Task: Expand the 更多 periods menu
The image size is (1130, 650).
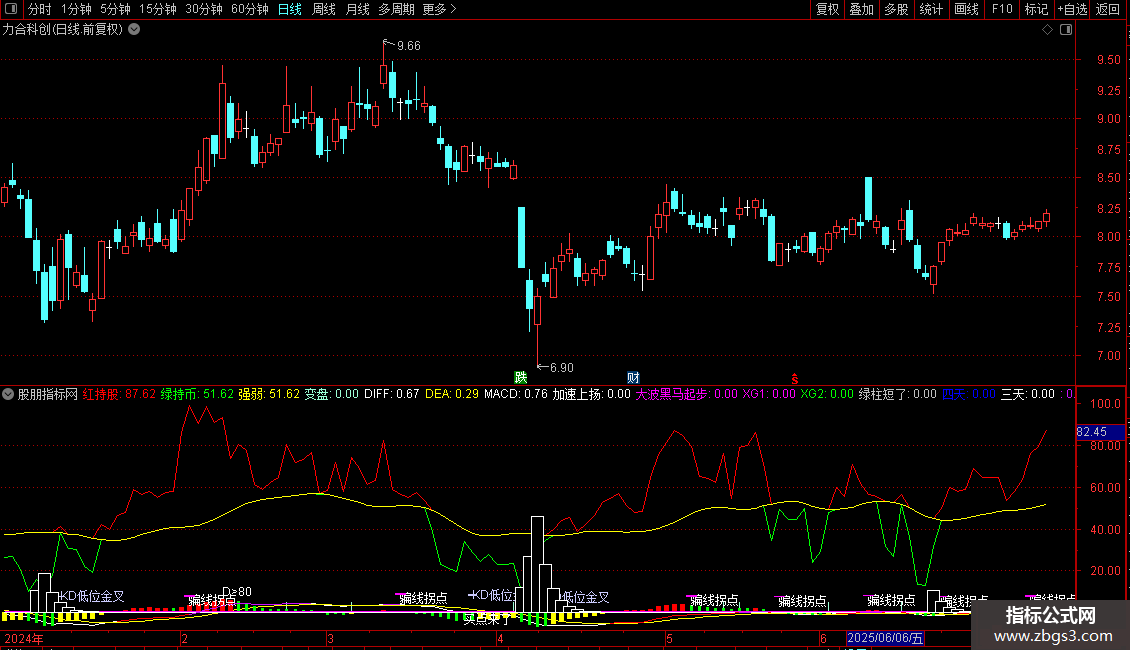Action: [x=439, y=9]
